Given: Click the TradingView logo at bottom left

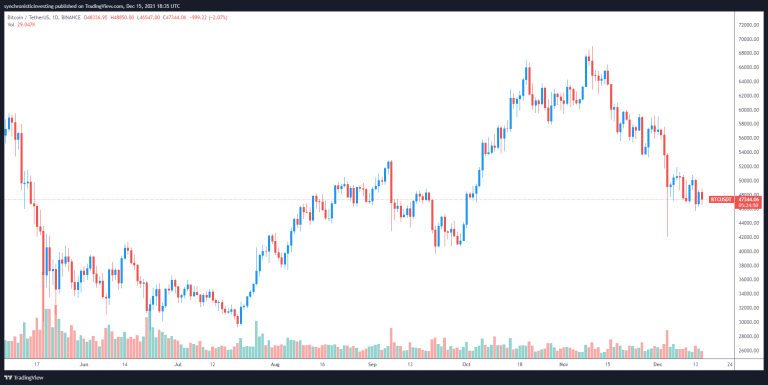Looking at the screenshot, I should pos(24,378).
